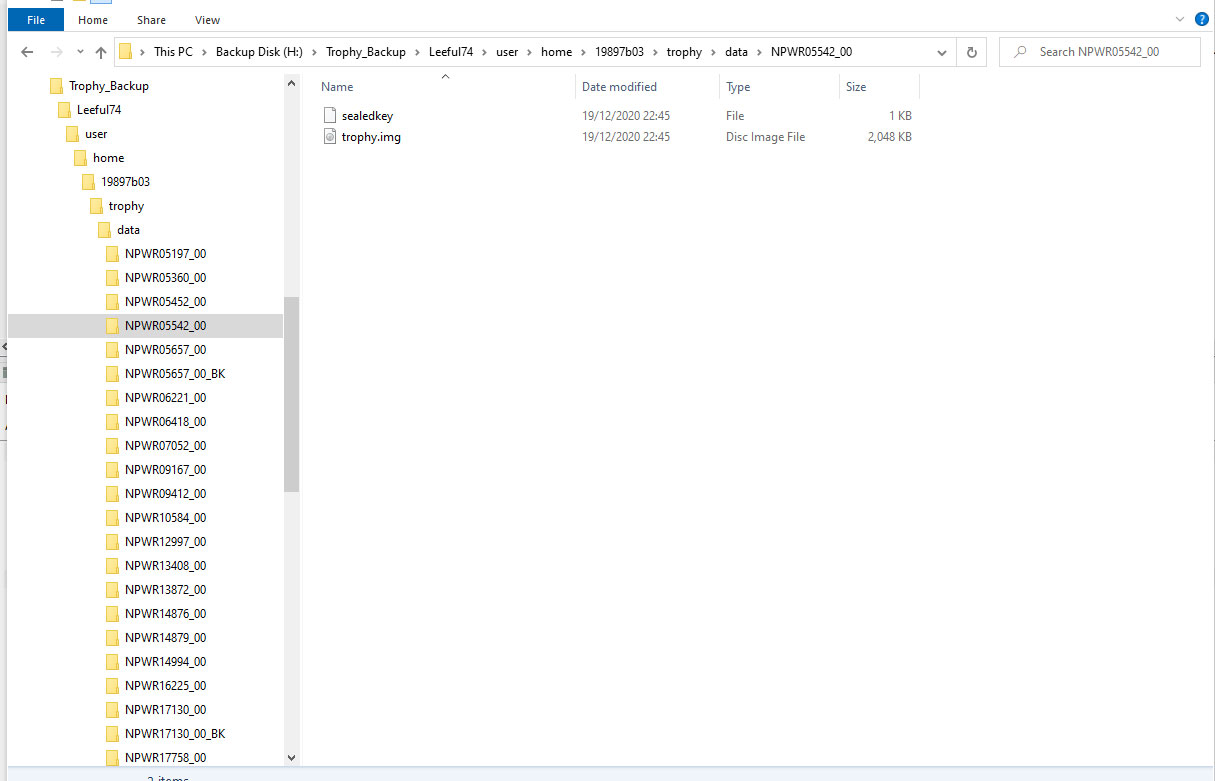Viewport: 1215px width, 781px height.
Task: Click folder icon of NPWR13408_00
Action: tap(113, 566)
